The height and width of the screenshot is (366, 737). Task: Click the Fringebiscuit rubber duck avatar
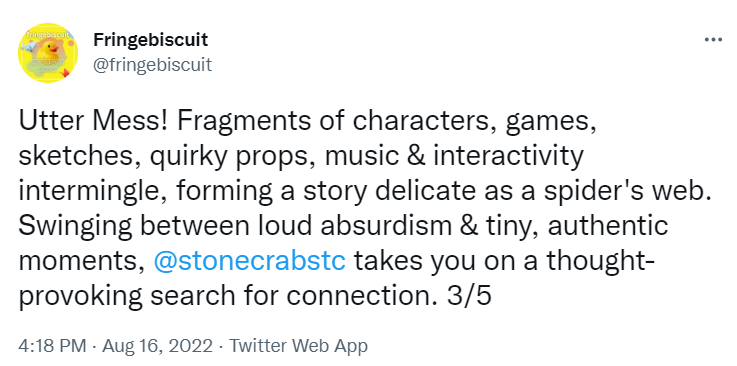[x=47, y=53]
